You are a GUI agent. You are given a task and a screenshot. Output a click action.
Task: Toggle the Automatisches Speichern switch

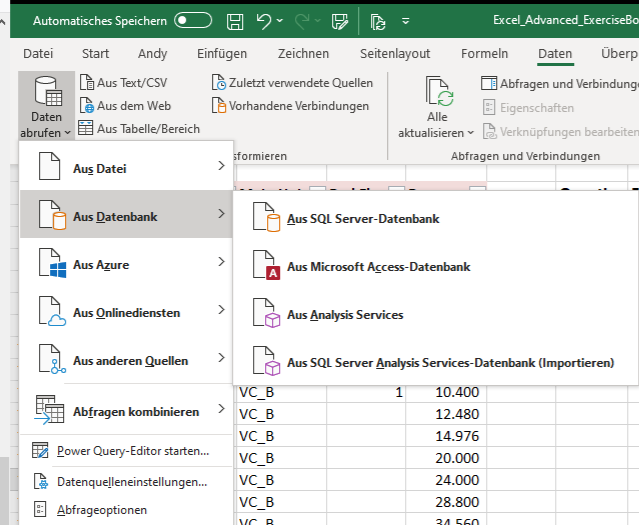coord(193,20)
